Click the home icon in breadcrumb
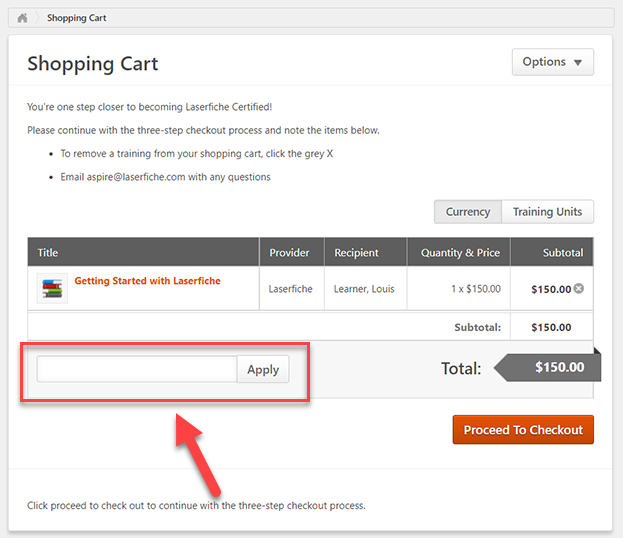623x538 pixels. point(22,18)
